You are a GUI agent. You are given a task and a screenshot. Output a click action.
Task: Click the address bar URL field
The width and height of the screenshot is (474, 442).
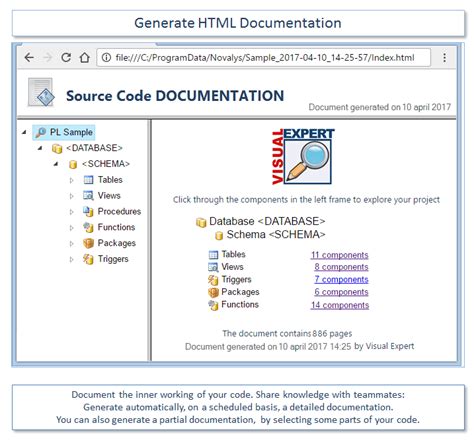pyautogui.click(x=264, y=58)
